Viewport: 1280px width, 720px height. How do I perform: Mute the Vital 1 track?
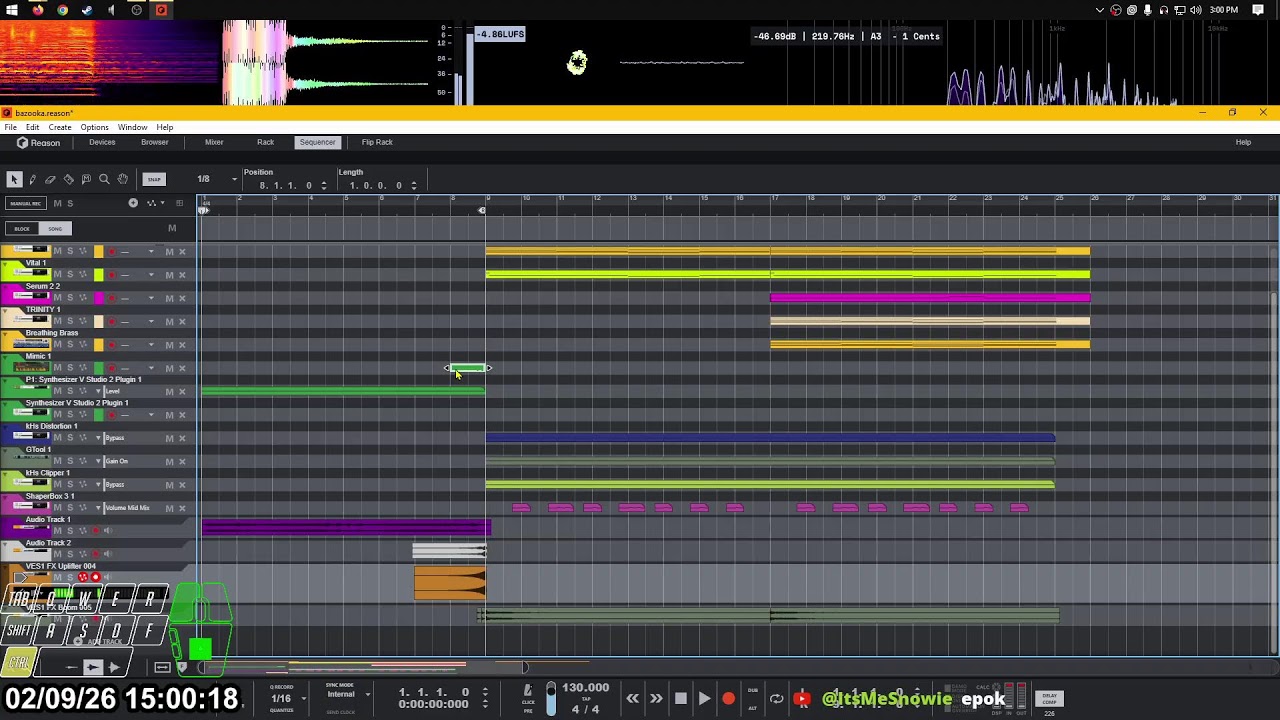57,274
